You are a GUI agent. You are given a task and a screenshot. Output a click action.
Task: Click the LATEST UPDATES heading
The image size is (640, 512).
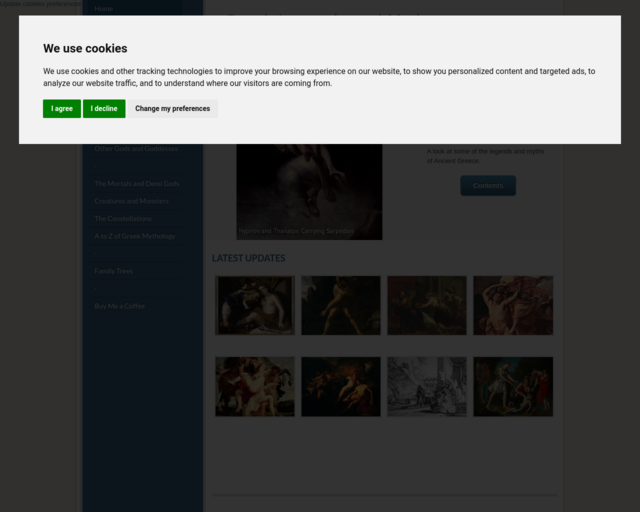click(249, 258)
